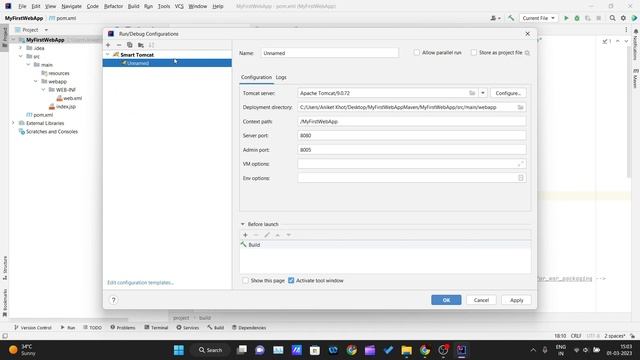The height and width of the screenshot is (360, 640).
Task: Move configuration into new folder icon
Action: click(141, 45)
